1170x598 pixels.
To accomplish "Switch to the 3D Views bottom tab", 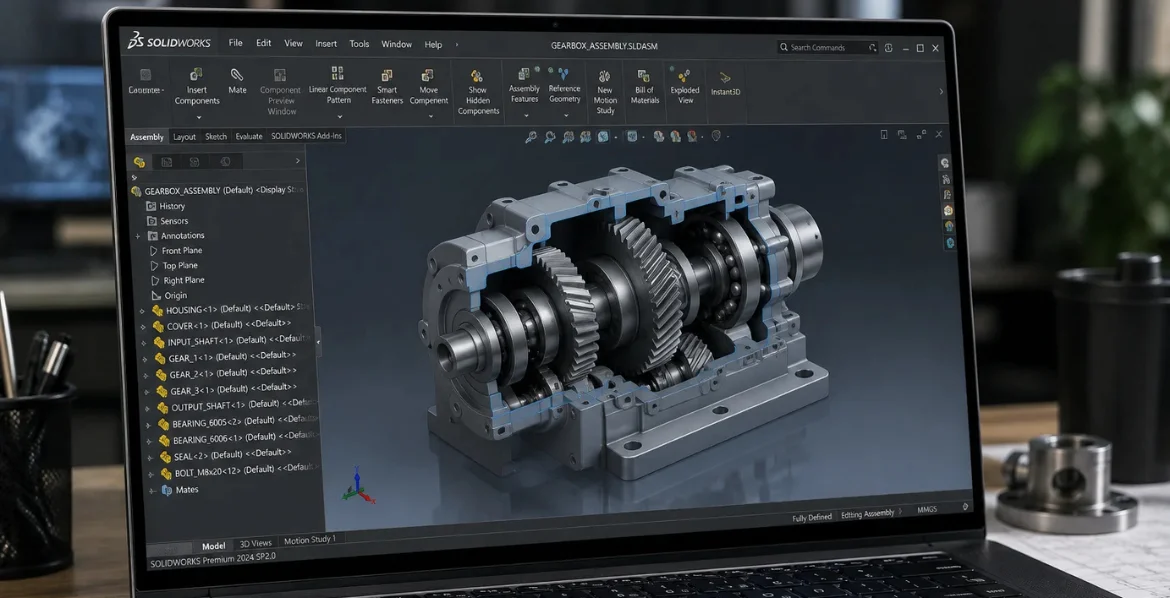I will pyautogui.click(x=255, y=544).
